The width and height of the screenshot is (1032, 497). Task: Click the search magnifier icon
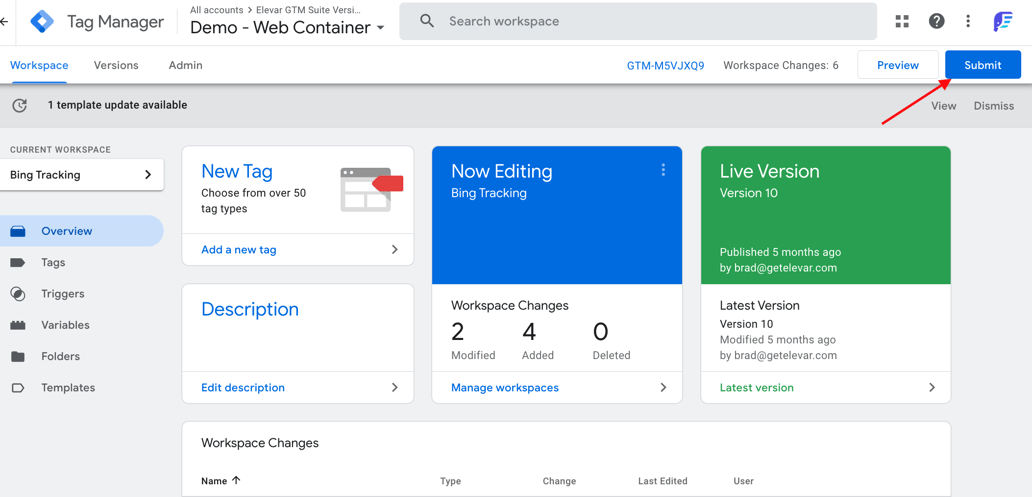pos(427,21)
